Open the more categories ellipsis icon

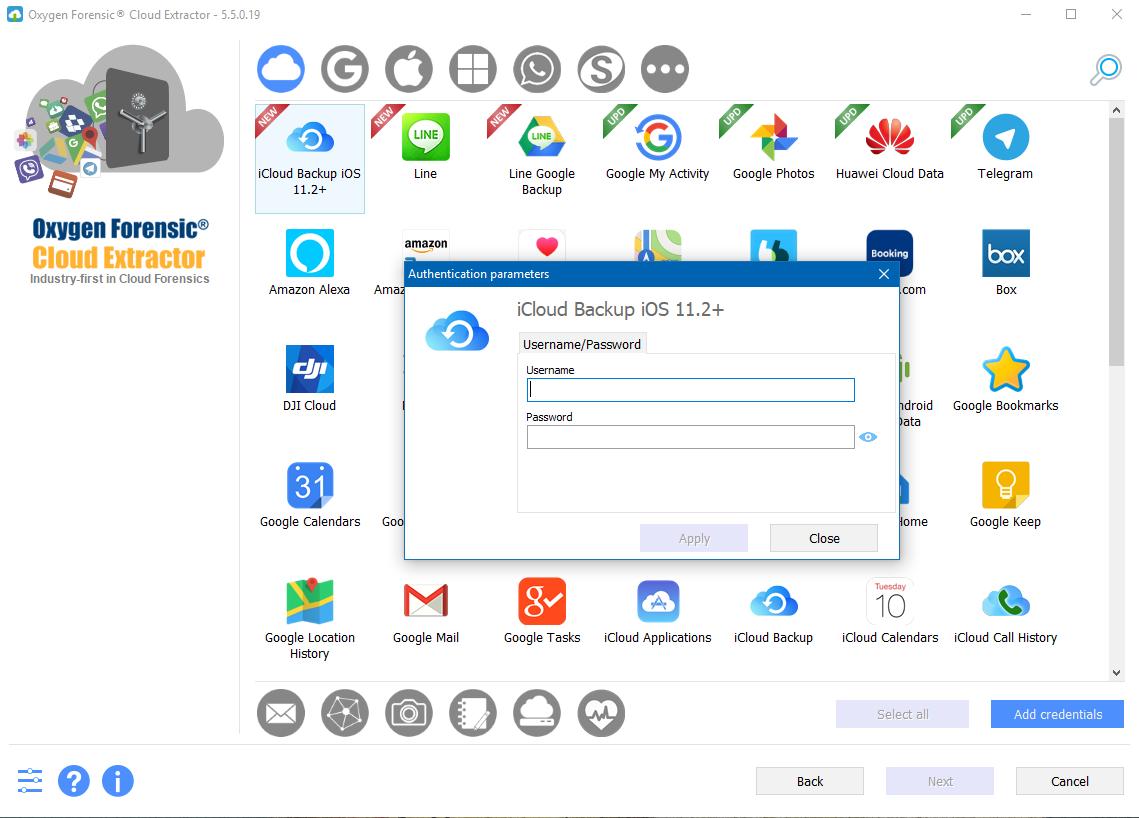(665, 69)
